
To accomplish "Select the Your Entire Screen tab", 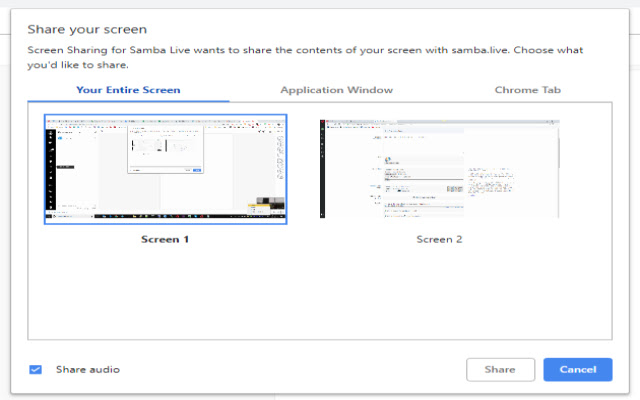I will [128, 90].
